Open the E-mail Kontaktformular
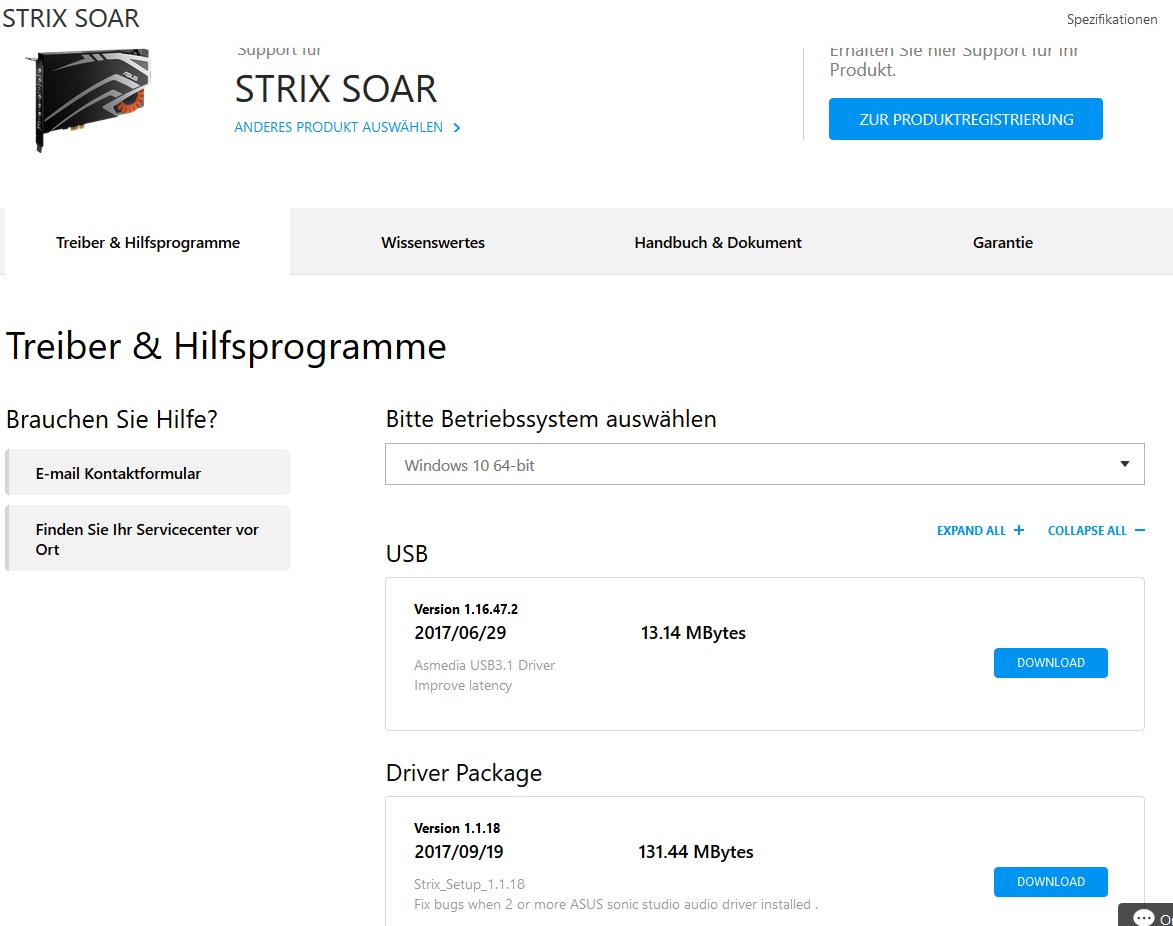The width and height of the screenshot is (1173, 926). [147, 472]
